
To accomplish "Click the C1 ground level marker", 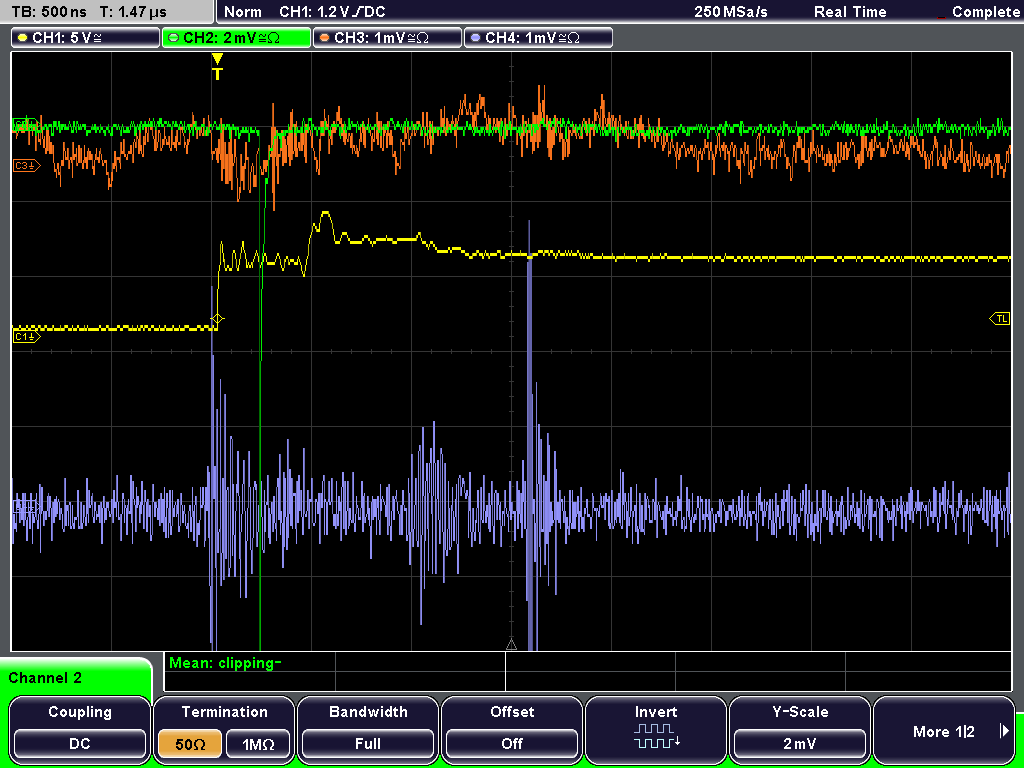I will [x=27, y=336].
